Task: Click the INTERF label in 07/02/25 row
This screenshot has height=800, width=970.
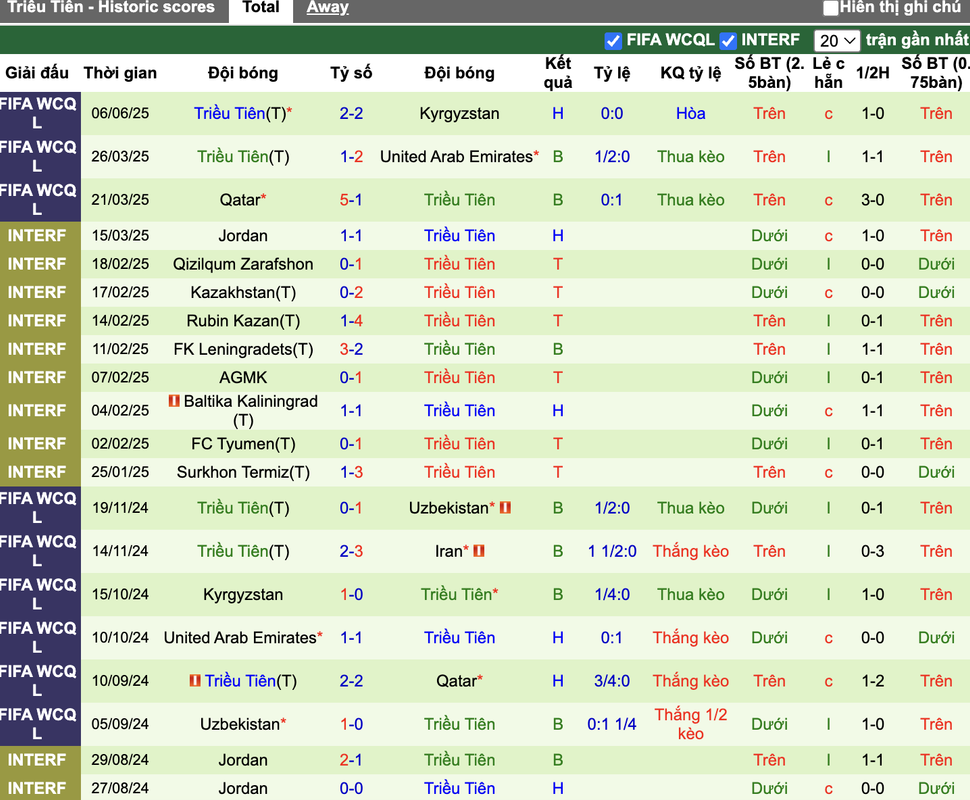Action: (x=36, y=378)
